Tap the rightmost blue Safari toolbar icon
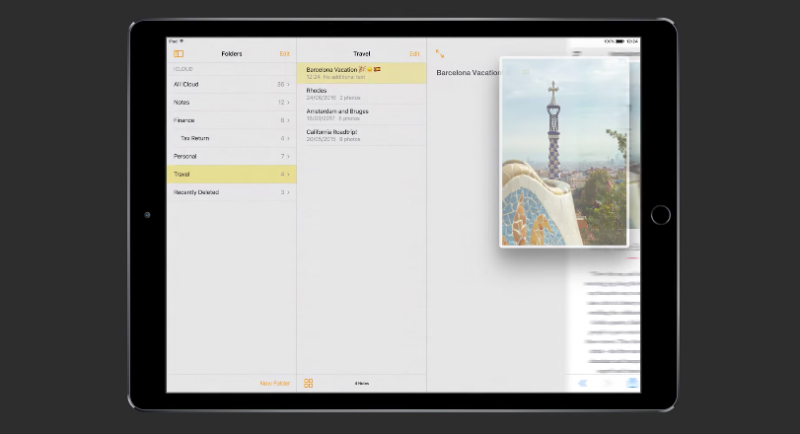This screenshot has height=434, width=800. tap(631, 383)
